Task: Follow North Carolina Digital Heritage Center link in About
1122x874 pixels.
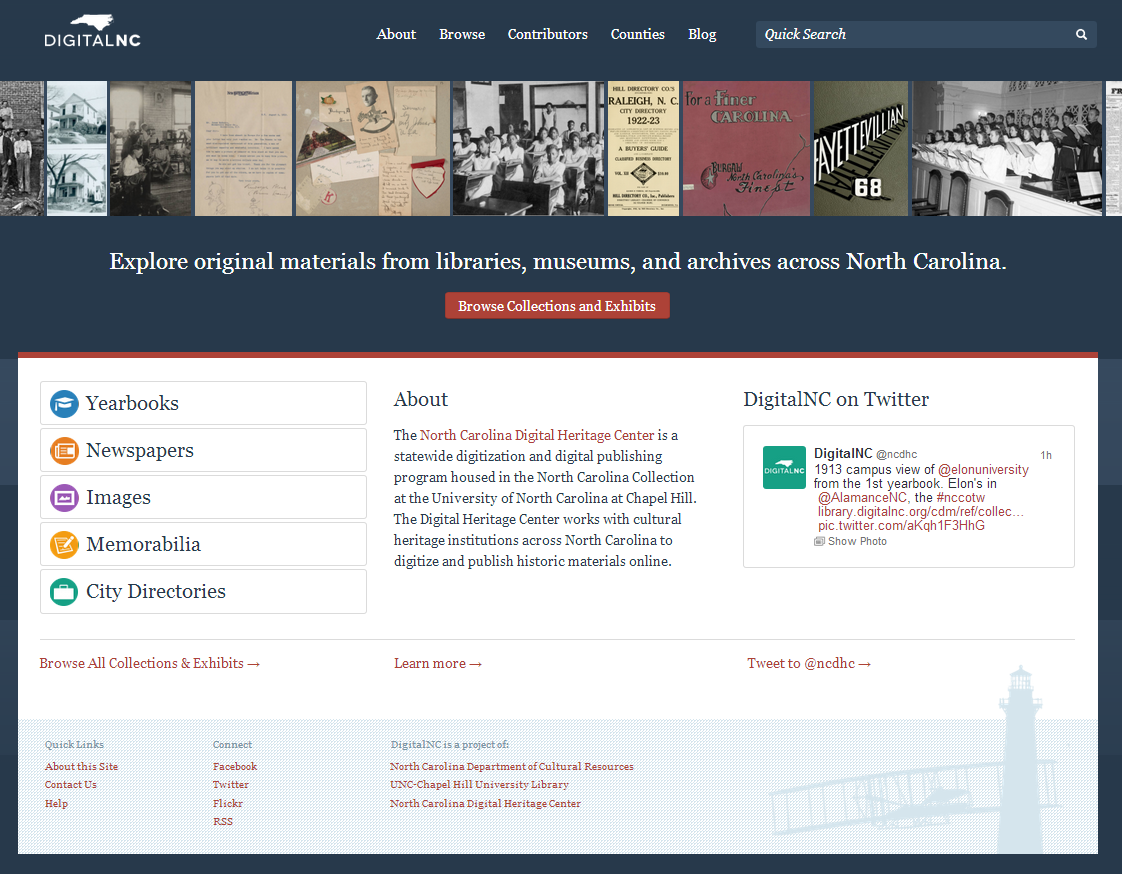Action: click(537, 435)
